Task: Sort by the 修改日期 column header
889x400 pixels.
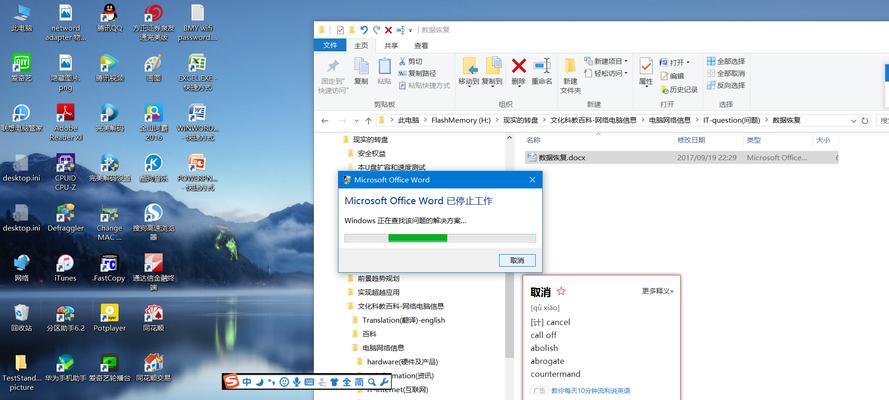Action: (691, 141)
